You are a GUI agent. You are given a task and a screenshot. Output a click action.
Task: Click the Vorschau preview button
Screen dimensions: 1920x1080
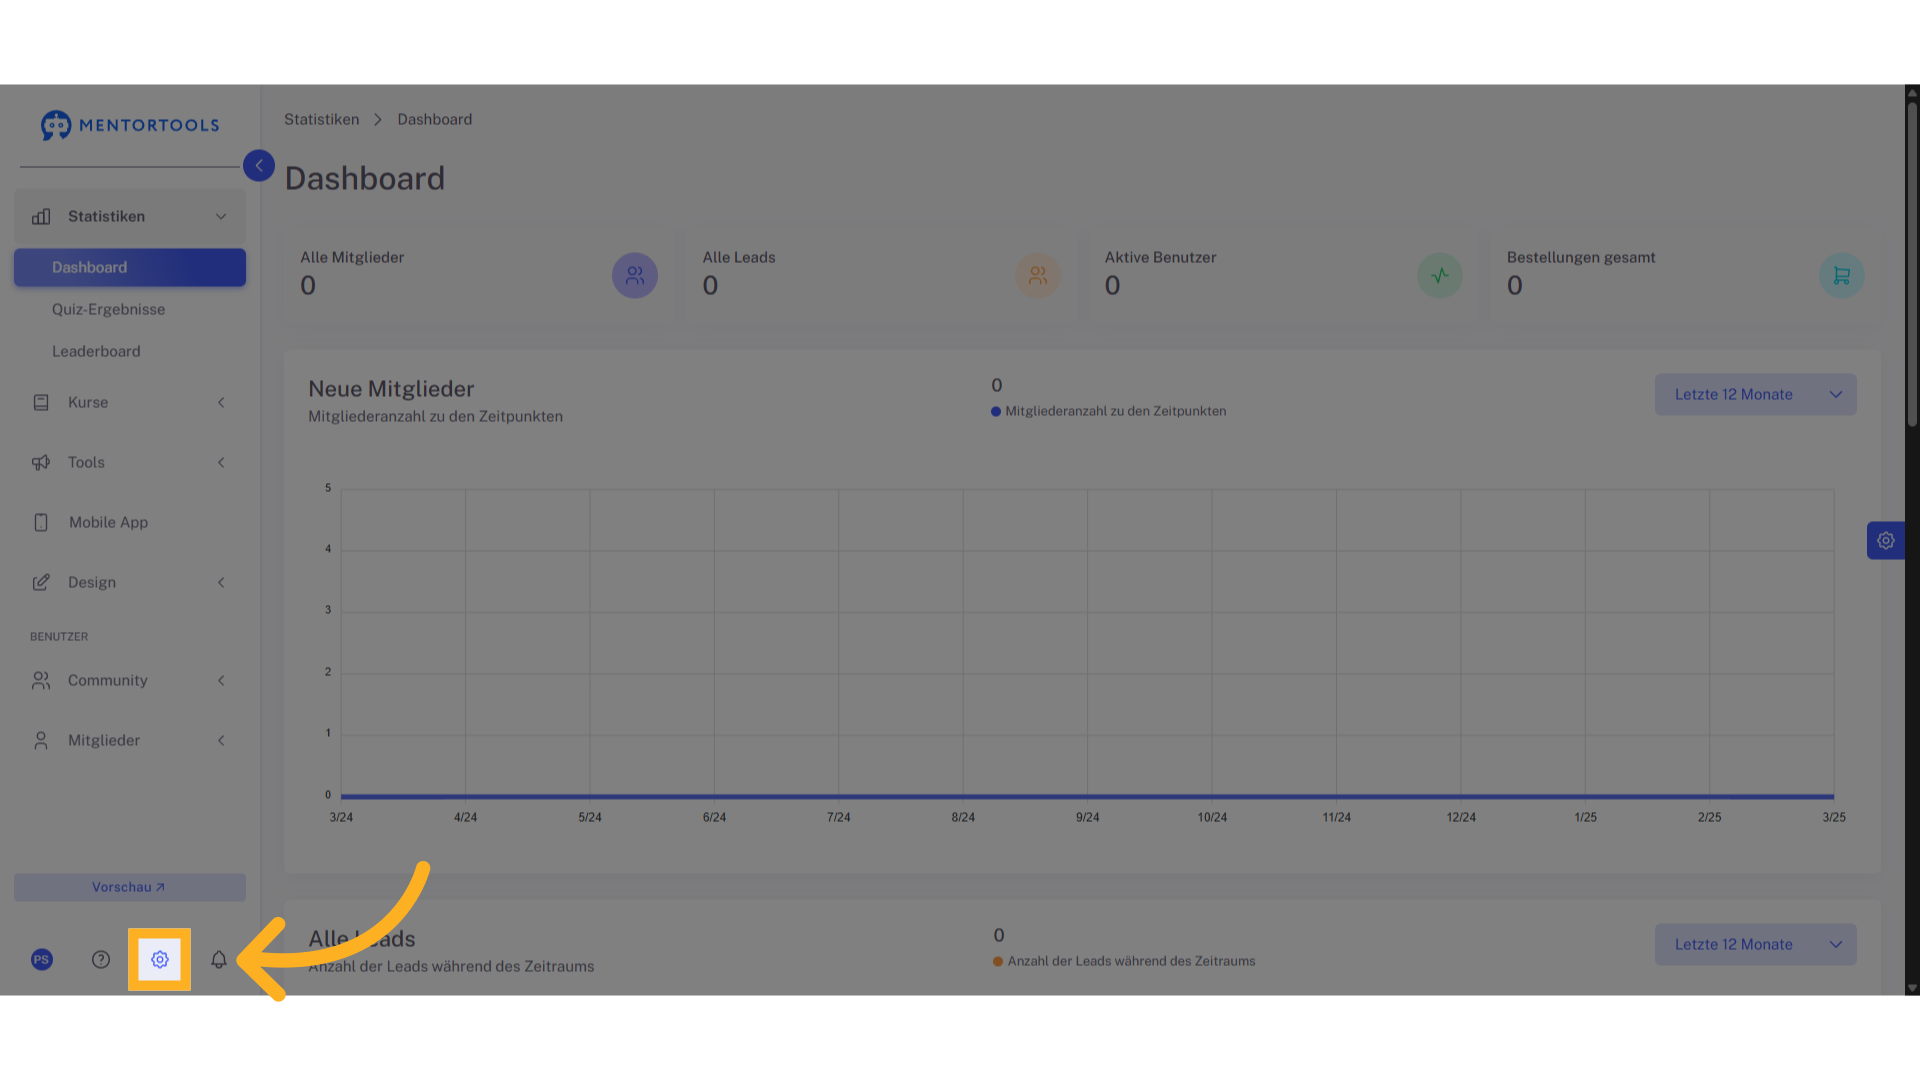[130, 888]
